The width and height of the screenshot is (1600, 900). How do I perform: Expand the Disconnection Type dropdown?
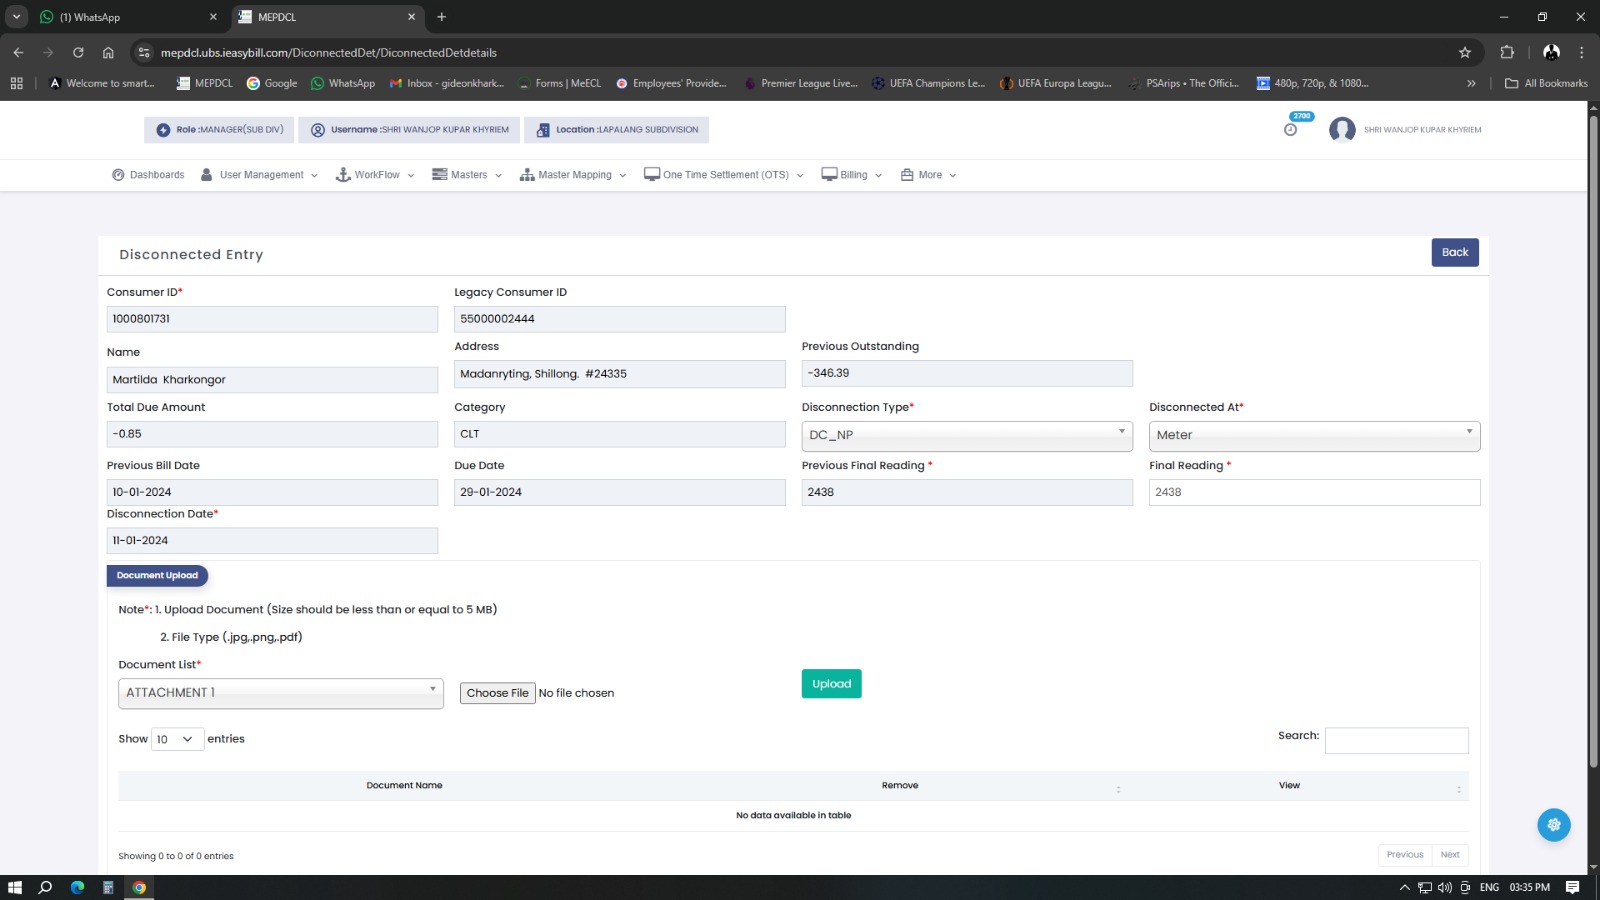pos(966,435)
